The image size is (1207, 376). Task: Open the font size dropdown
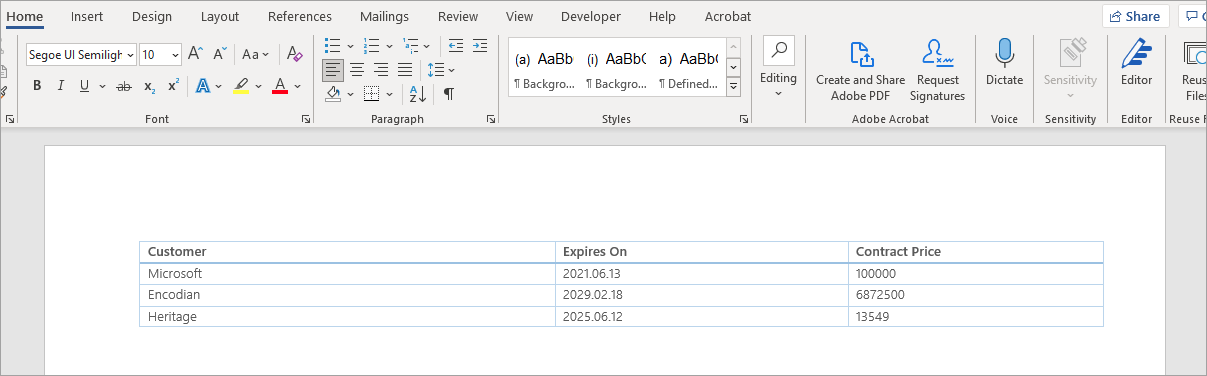coord(176,55)
